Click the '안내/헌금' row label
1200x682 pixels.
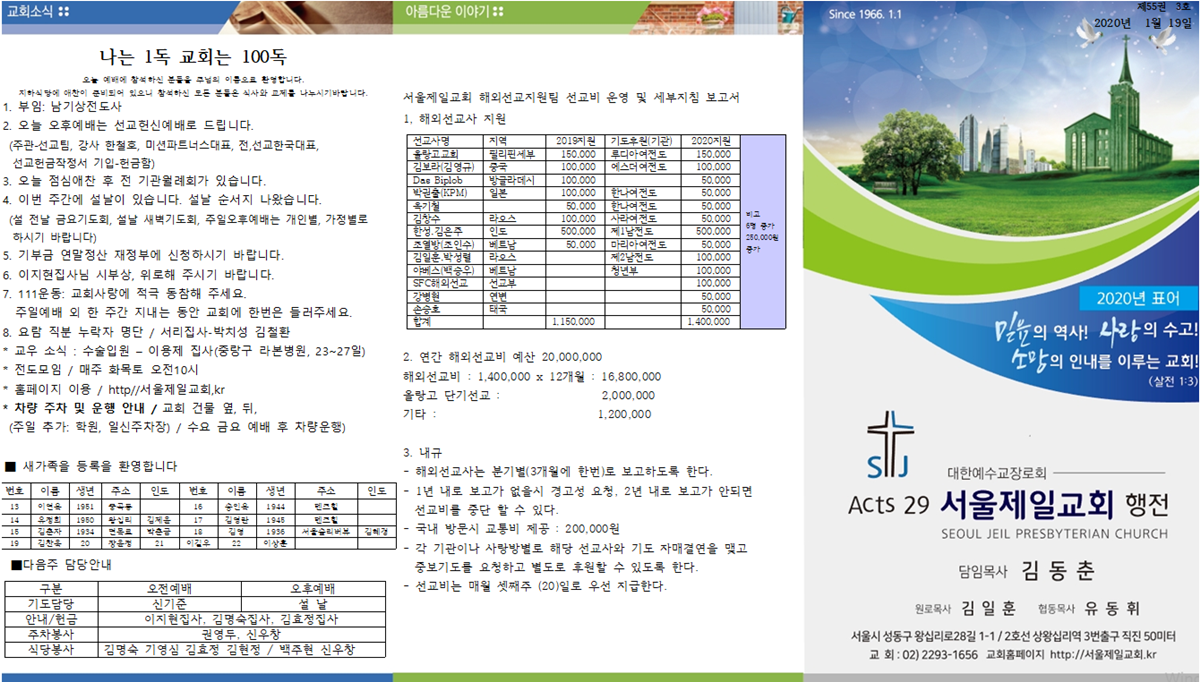coord(50,620)
